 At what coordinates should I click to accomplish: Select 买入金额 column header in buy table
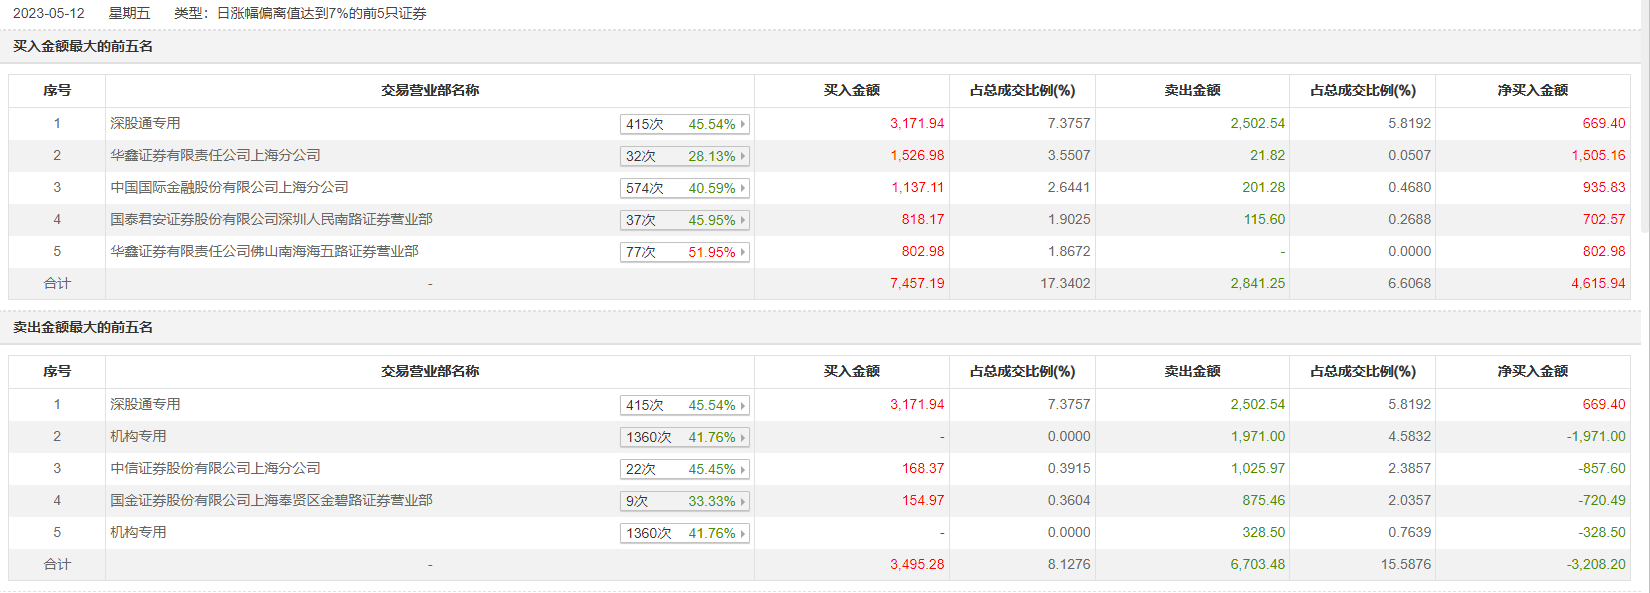click(851, 90)
